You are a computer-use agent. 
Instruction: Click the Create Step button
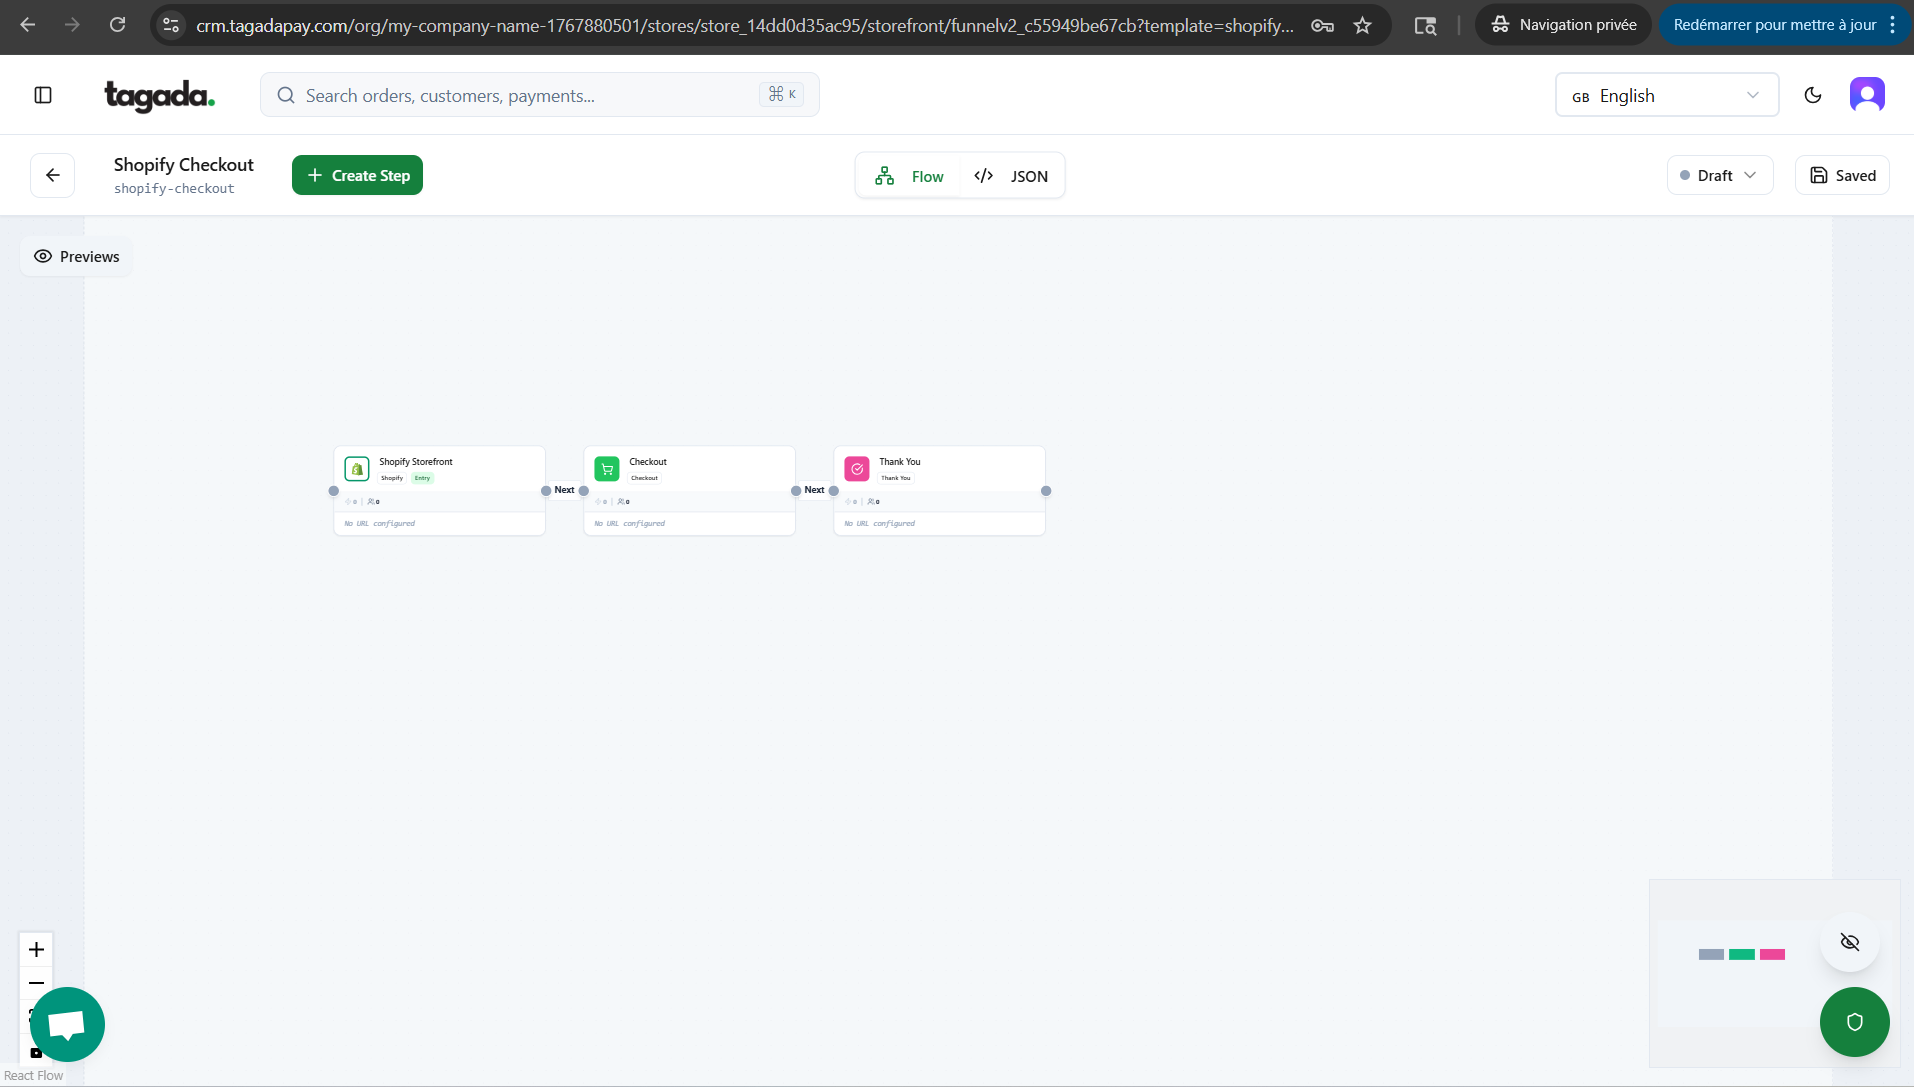[357, 176]
